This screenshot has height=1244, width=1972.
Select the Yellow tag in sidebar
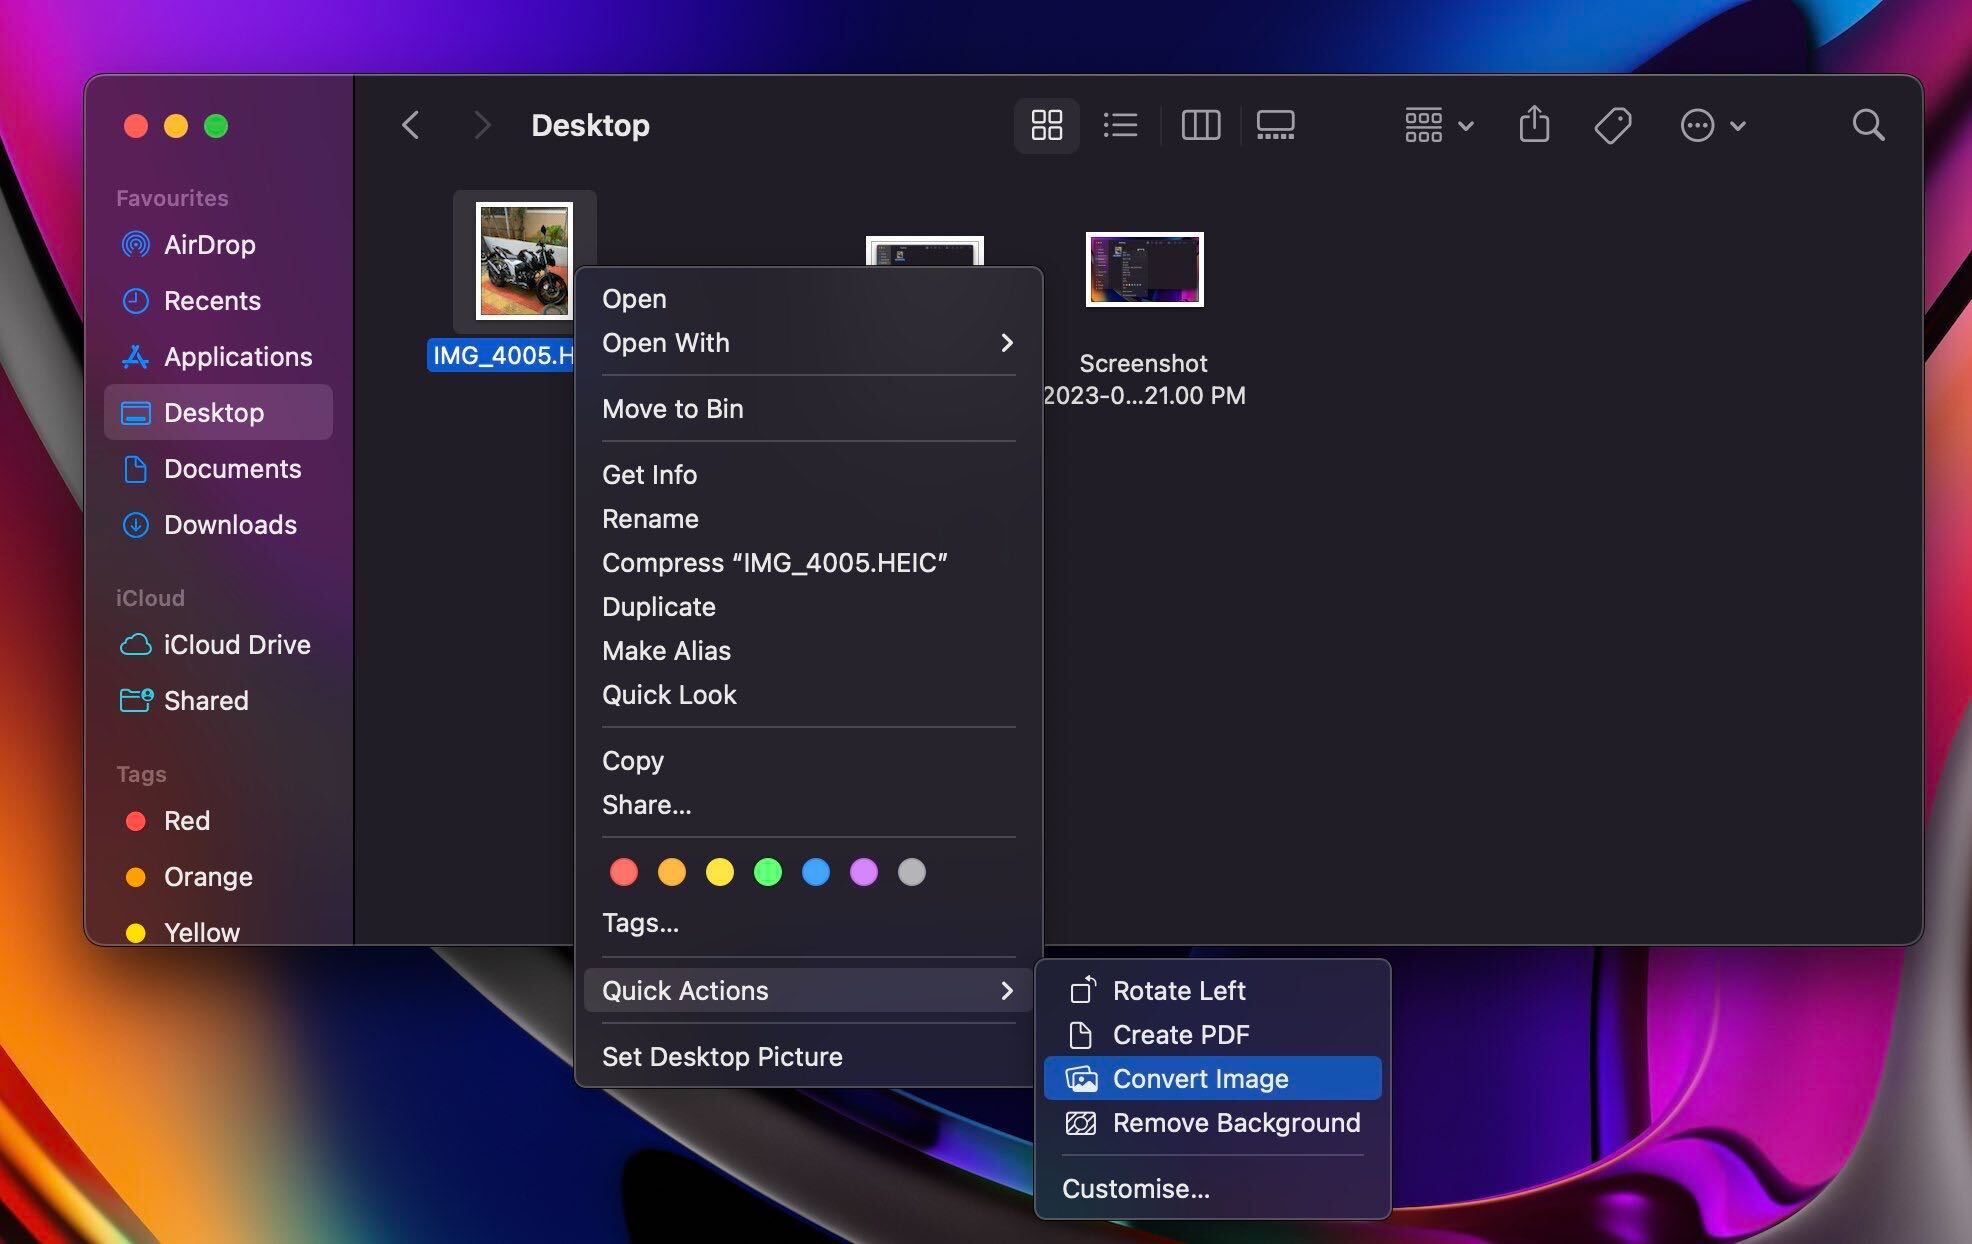click(218, 932)
